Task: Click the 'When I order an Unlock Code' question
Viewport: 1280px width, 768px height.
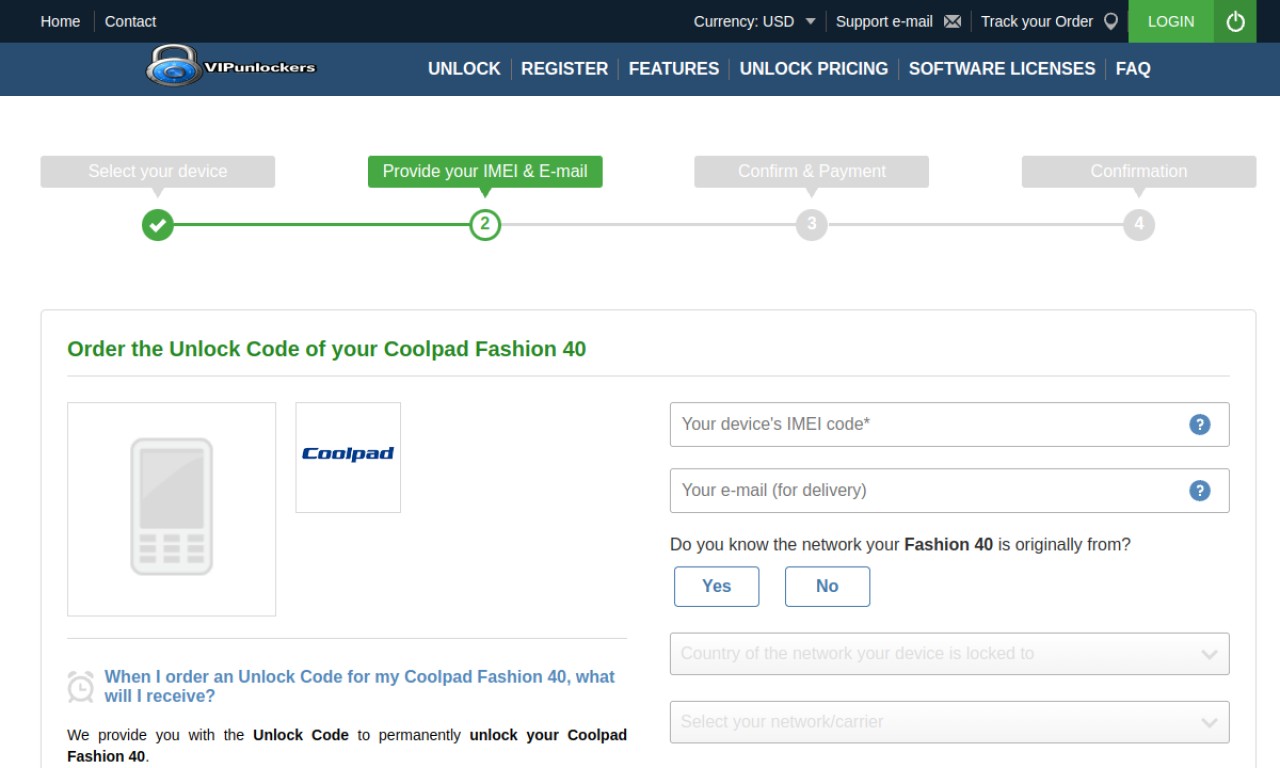Action: (360, 686)
